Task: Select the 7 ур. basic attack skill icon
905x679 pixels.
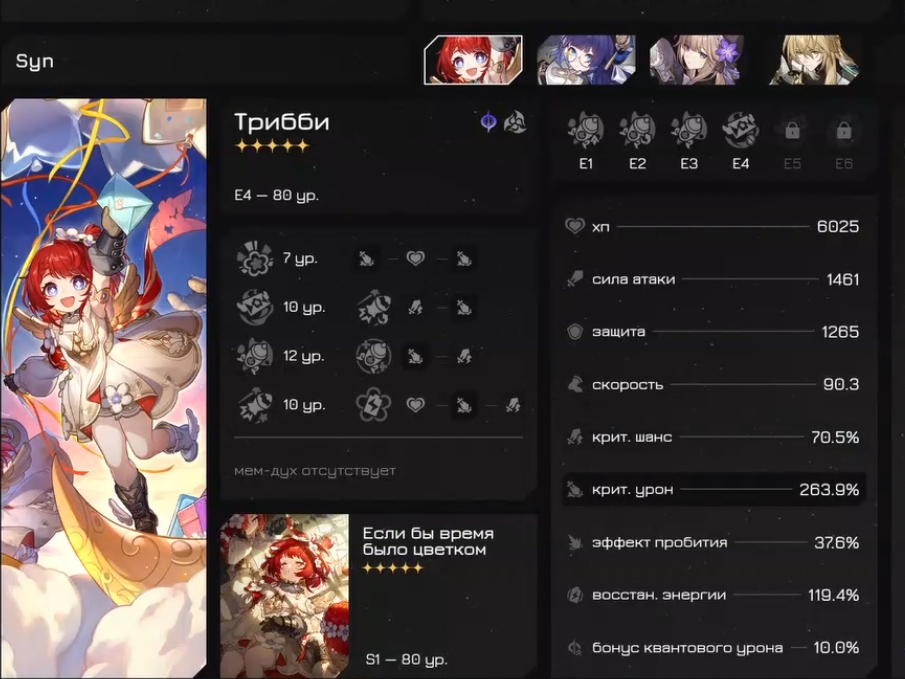Action: [255, 258]
